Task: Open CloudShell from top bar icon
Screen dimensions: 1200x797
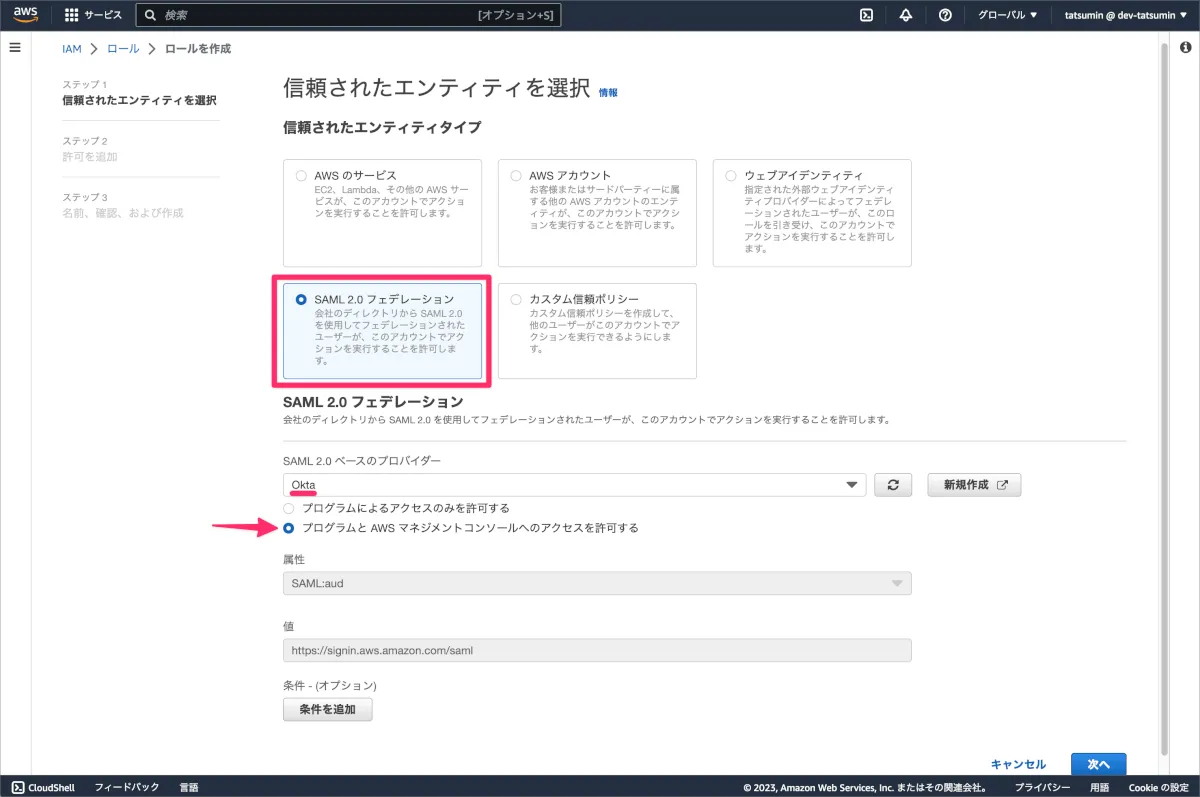Action: pos(867,15)
